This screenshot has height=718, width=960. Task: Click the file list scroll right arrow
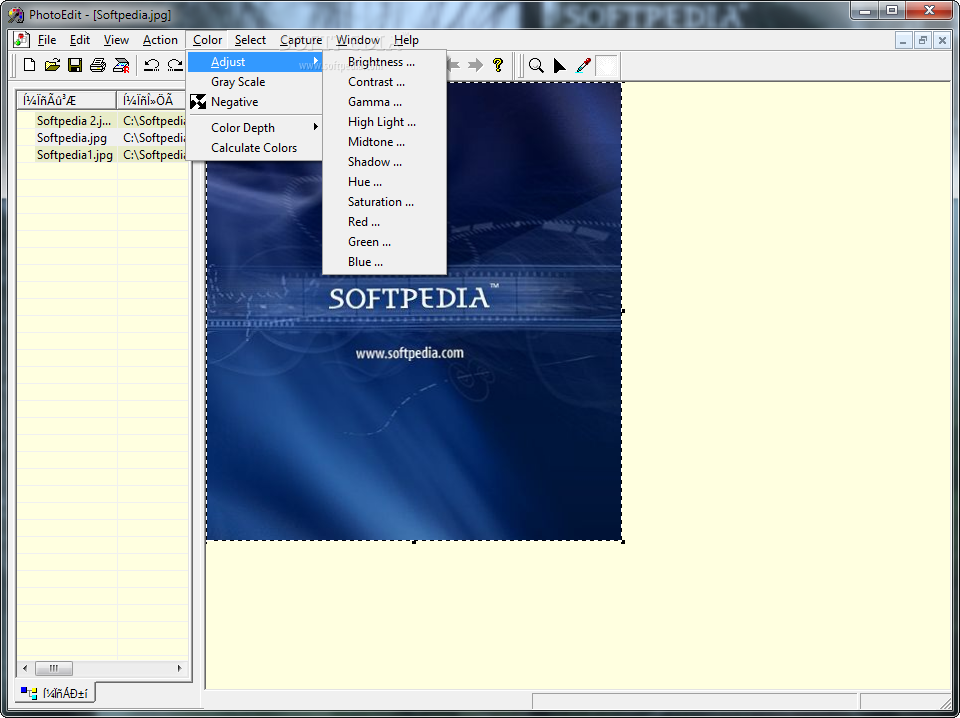click(x=179, y=668)
